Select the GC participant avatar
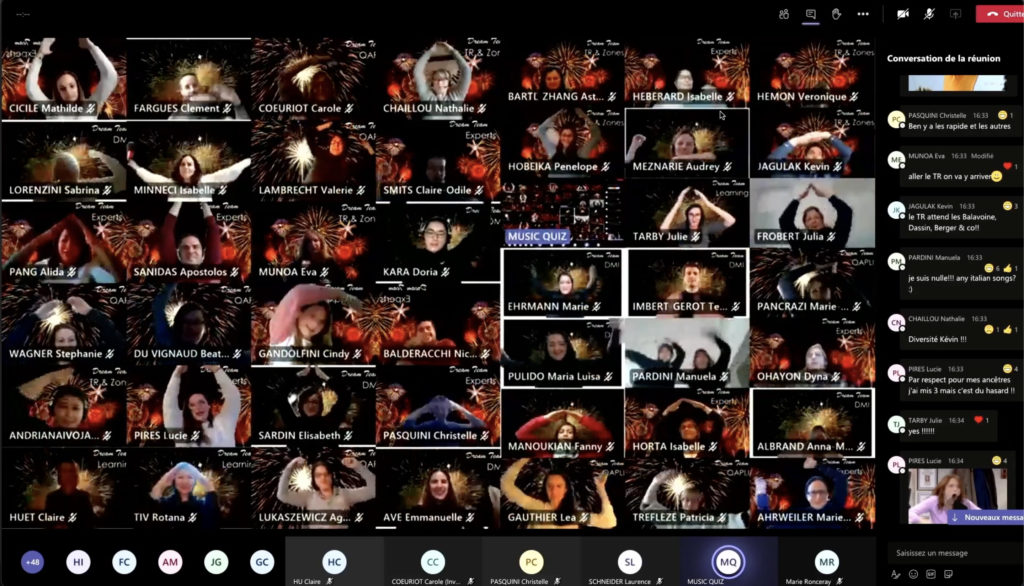Screen dimensions: 1024x586 (x=262, y=562)
